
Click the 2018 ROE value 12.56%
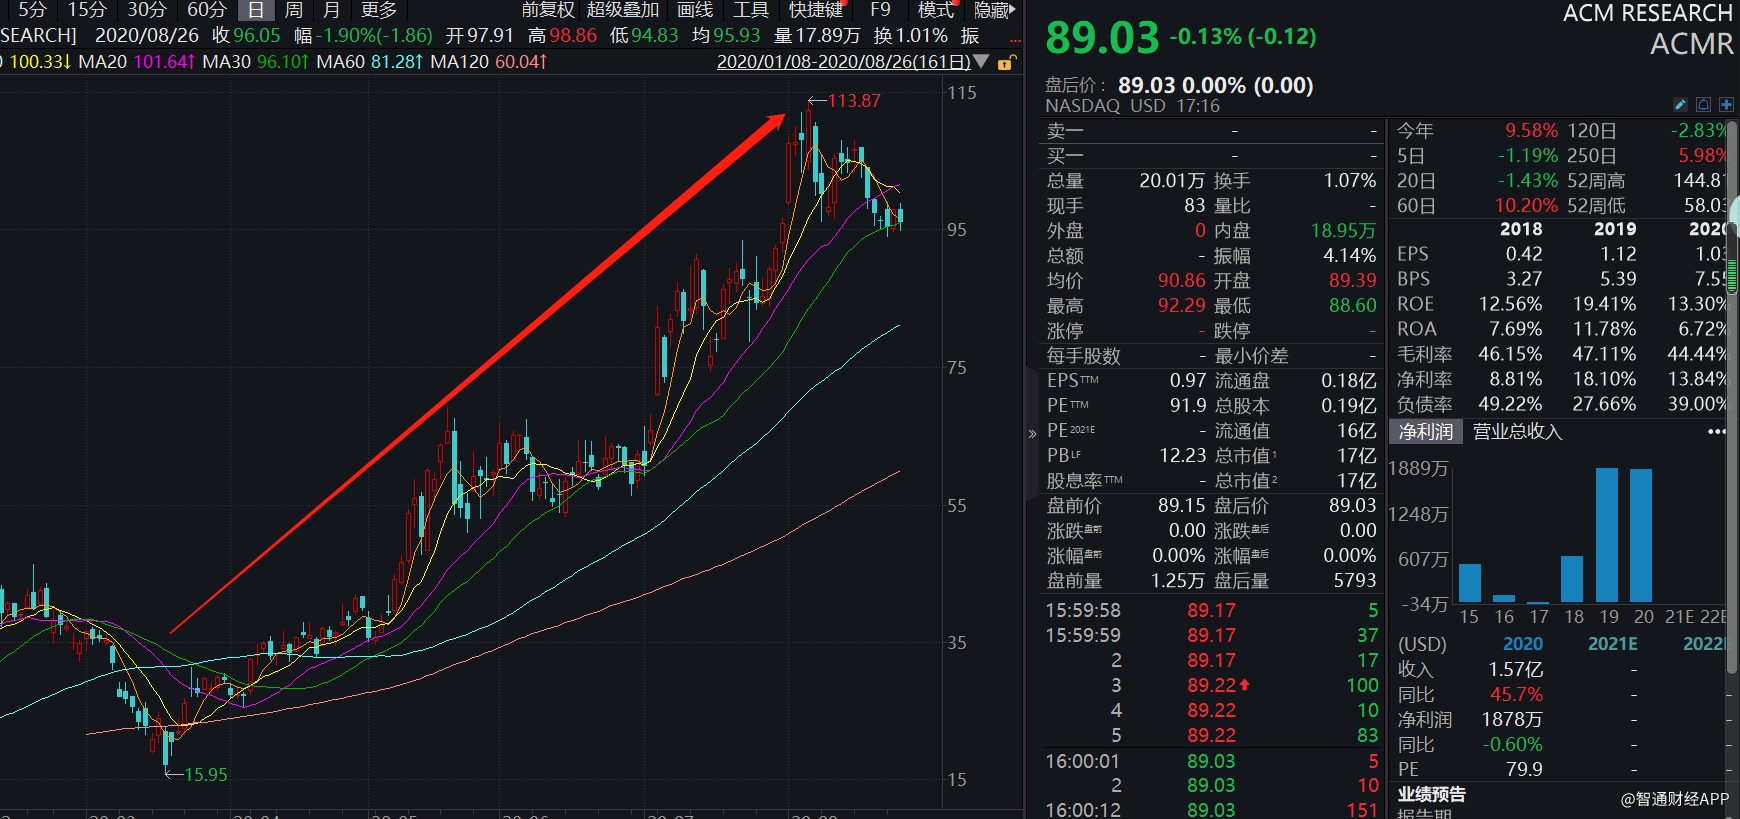tap(1510, 304)
